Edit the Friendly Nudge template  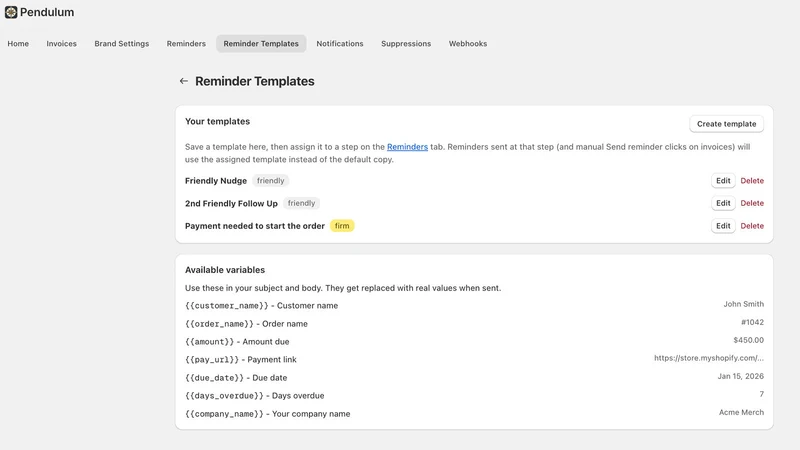coord(723,181)
